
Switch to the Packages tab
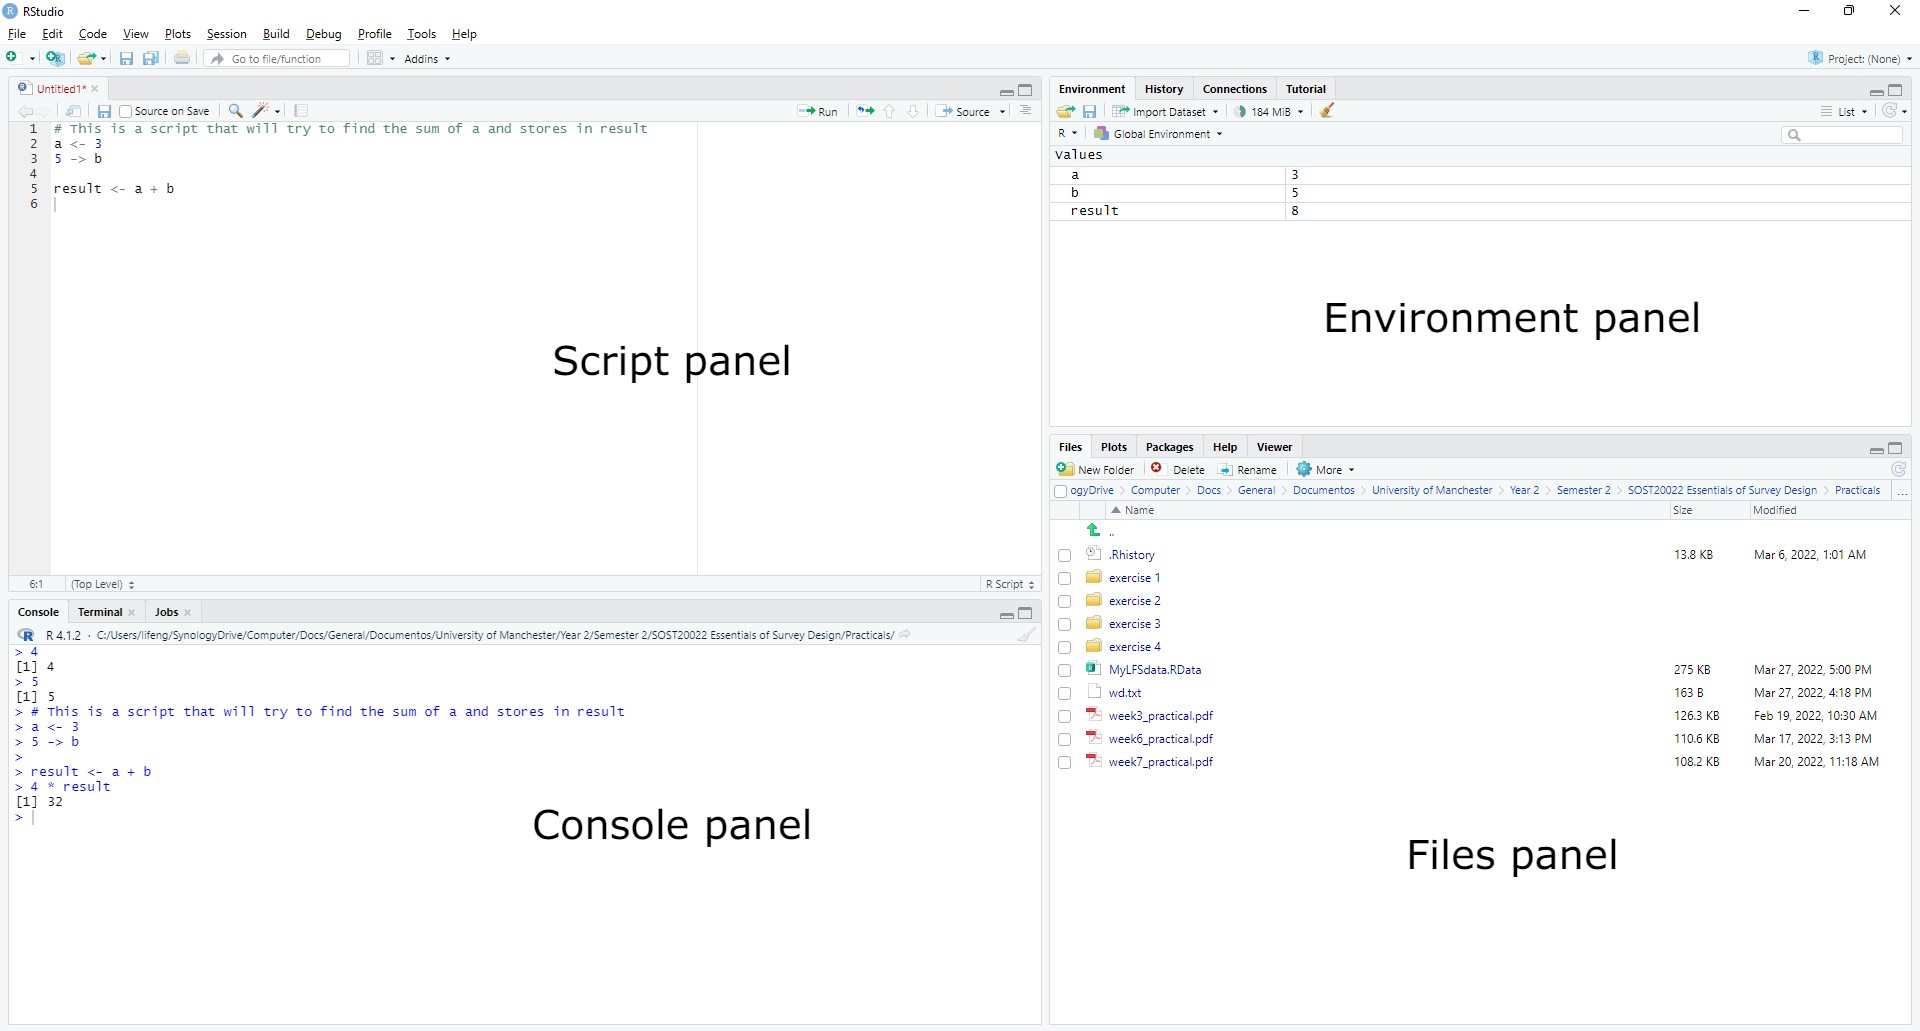click(x=1169, y=447)
